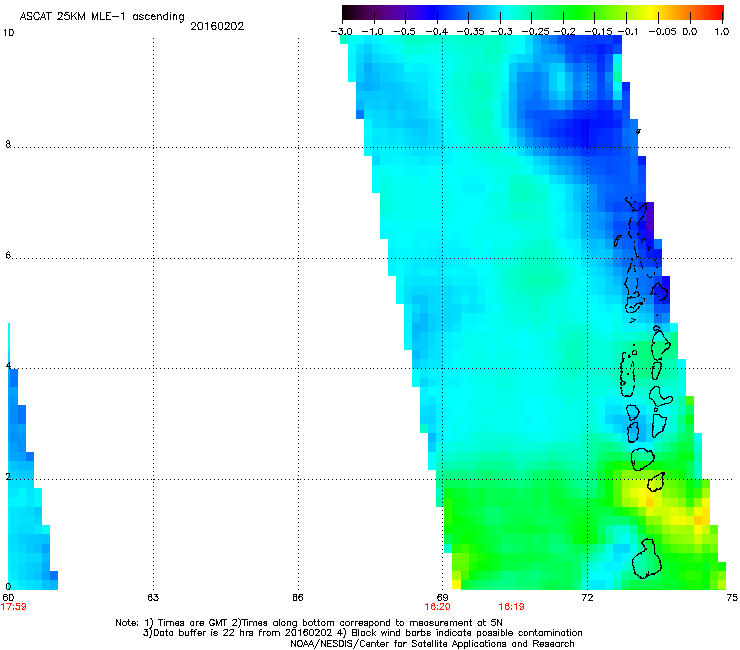The image size is (740, 650).
Task: Click longitude axis label 75
Action: pos(732,597)
